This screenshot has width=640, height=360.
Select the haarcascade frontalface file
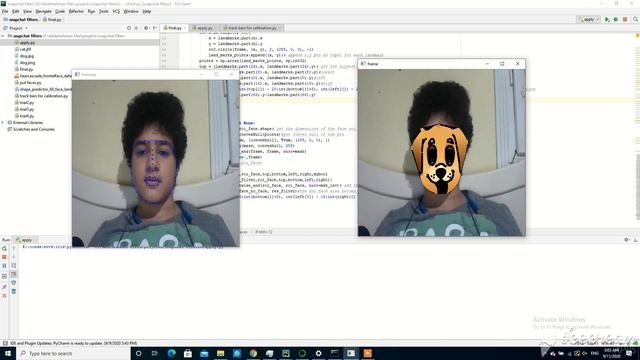point(43,76)
